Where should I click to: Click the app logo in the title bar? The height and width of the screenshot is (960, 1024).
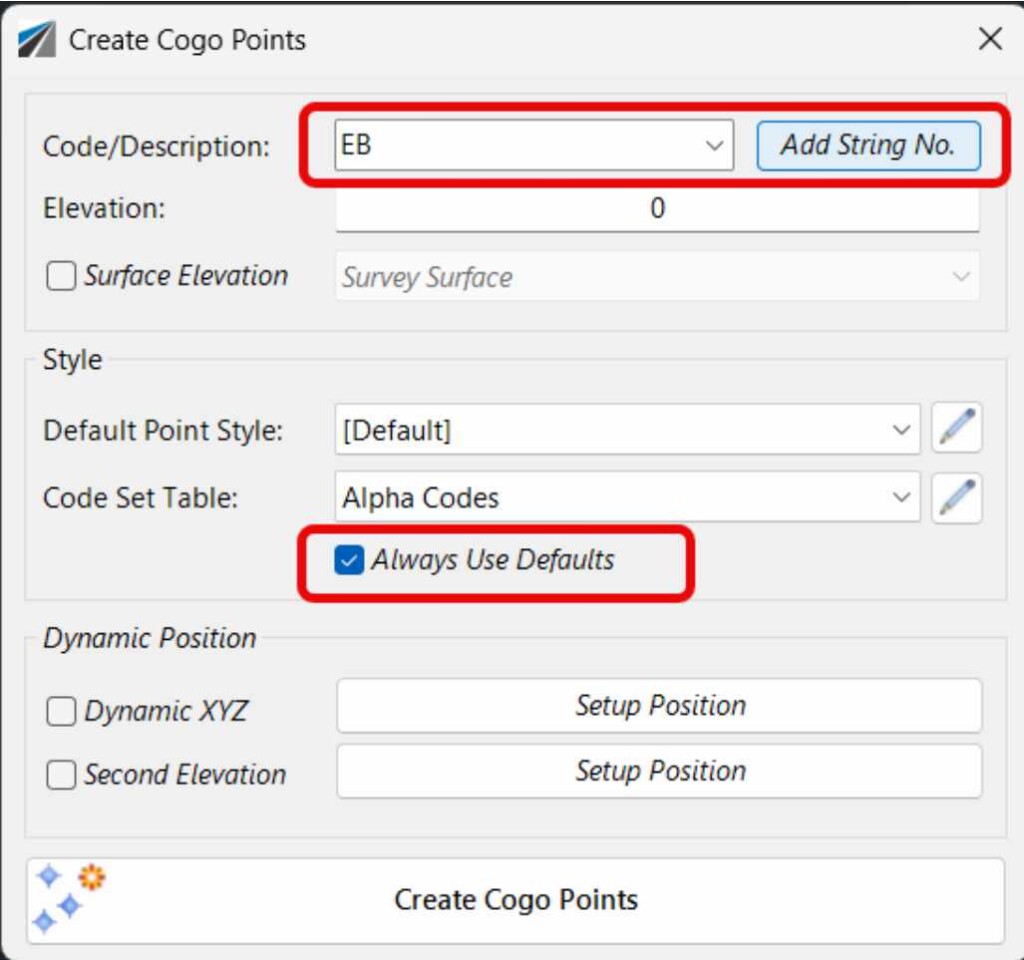[x=37, y=40]
